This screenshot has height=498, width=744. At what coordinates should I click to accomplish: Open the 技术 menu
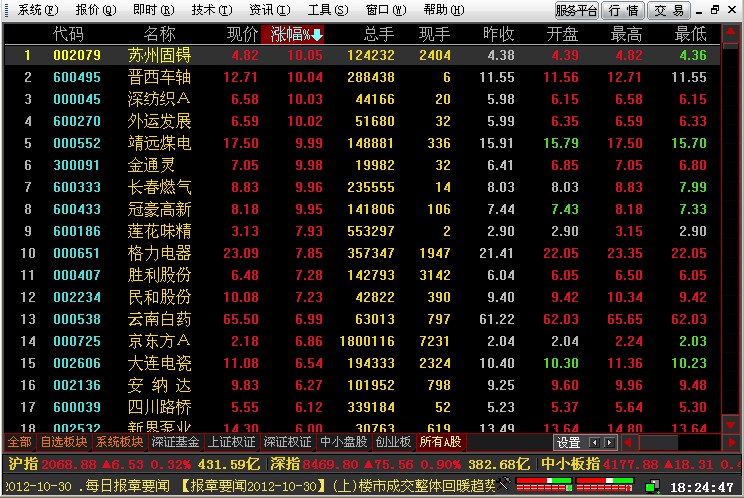click(208, 10)
